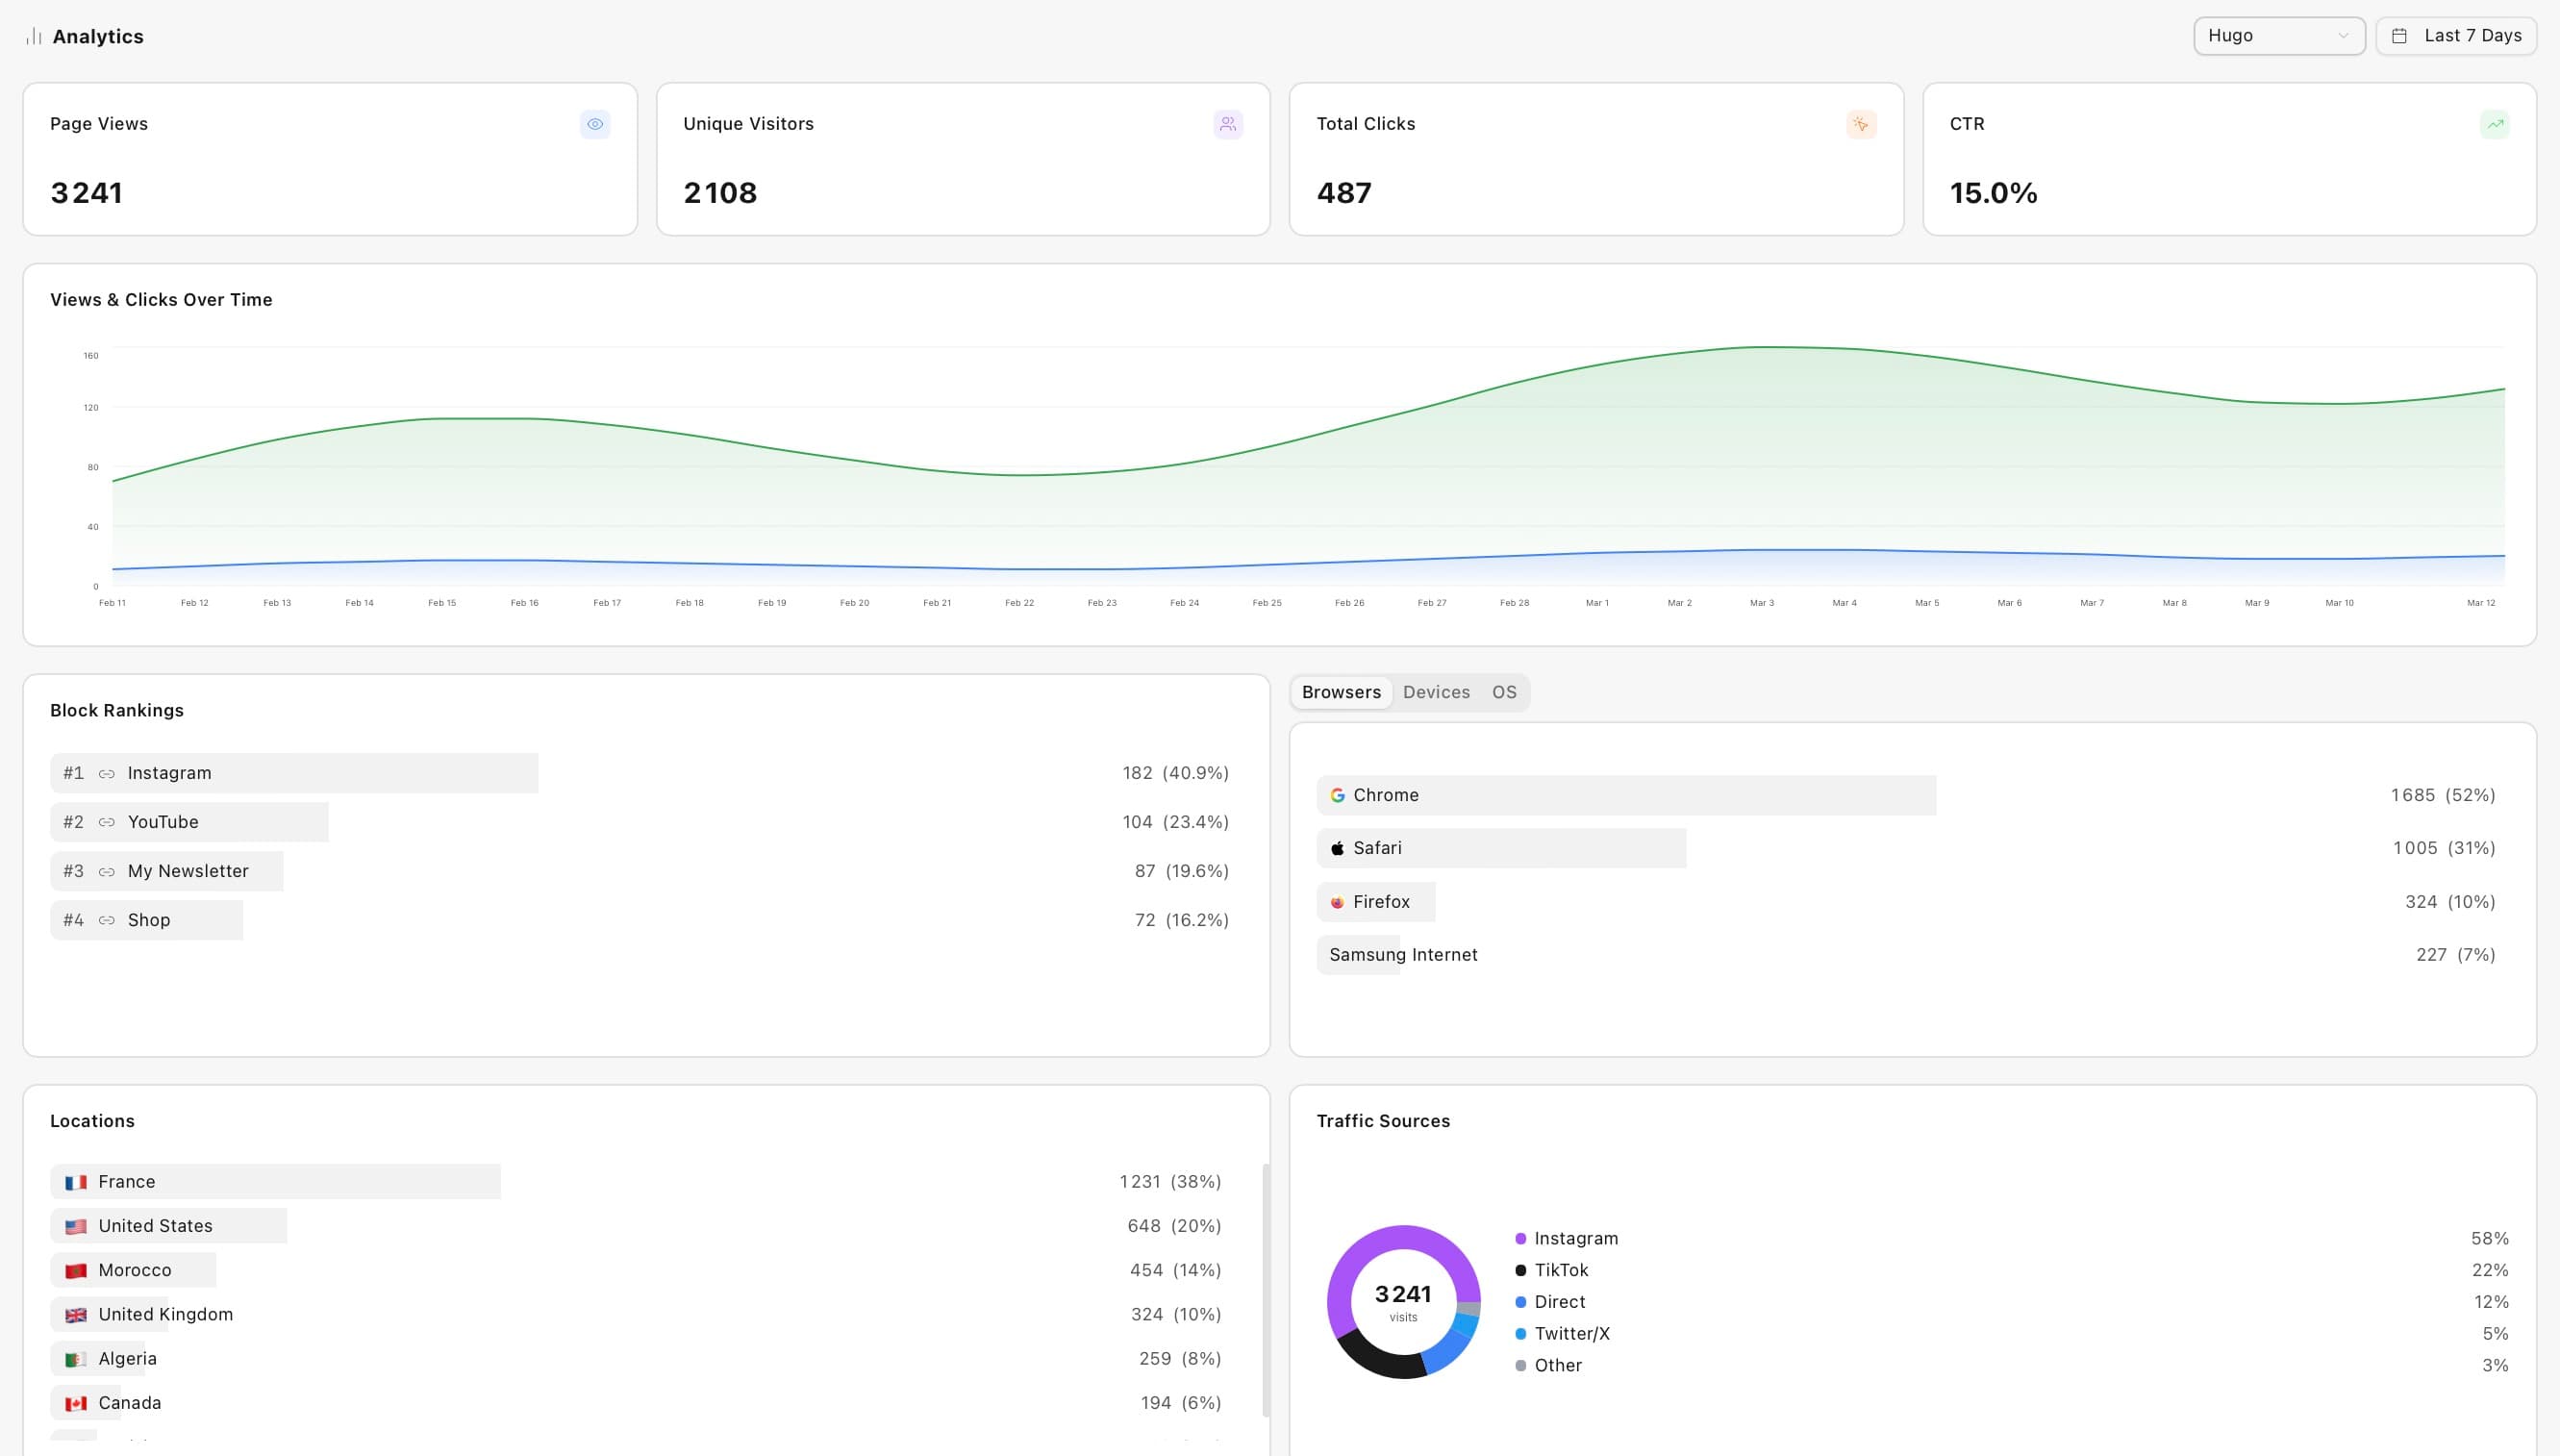2560x1456 pixels.
Task: Click the eye icon on Page Views card
Action: tap(595, 124)
